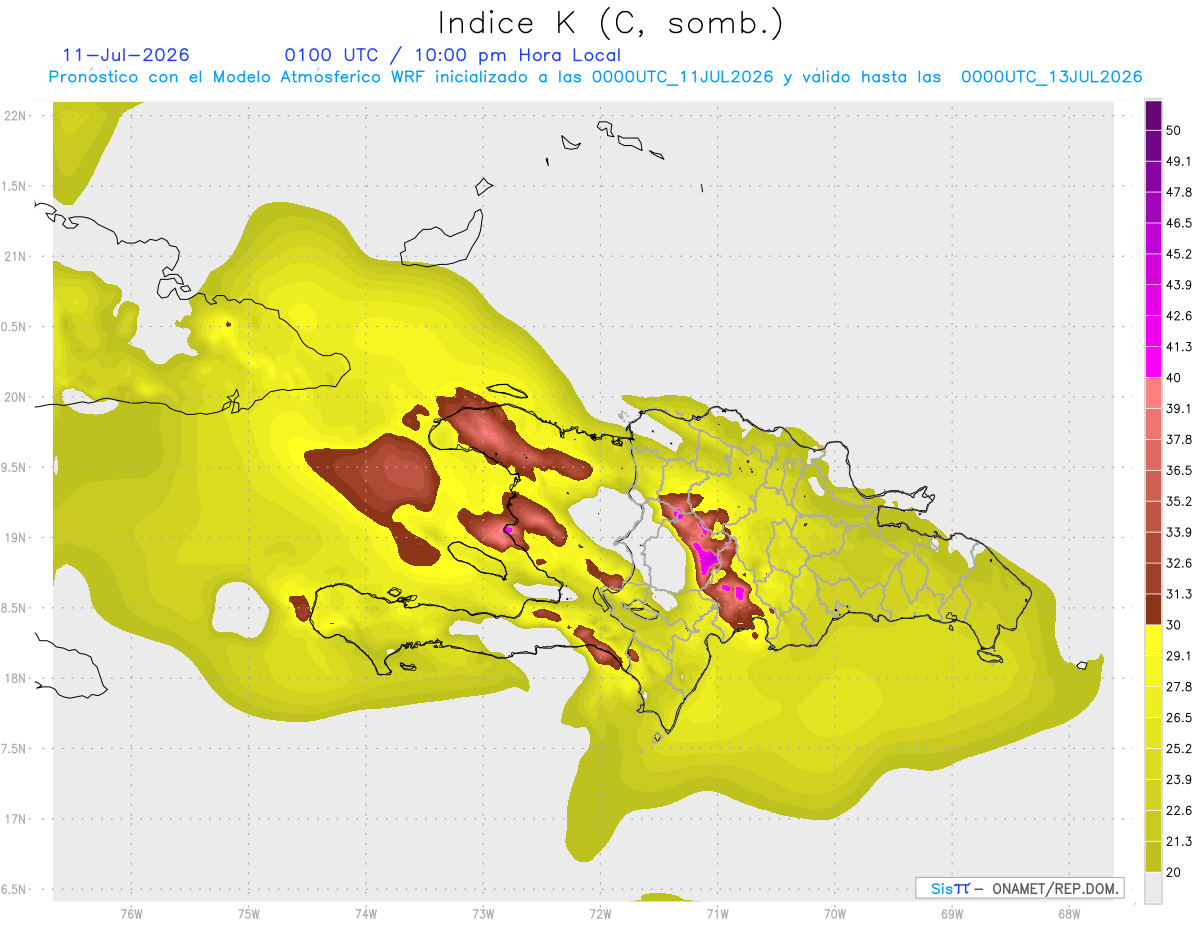Pick the "7.5N" latitude tick label

[15, 748]
